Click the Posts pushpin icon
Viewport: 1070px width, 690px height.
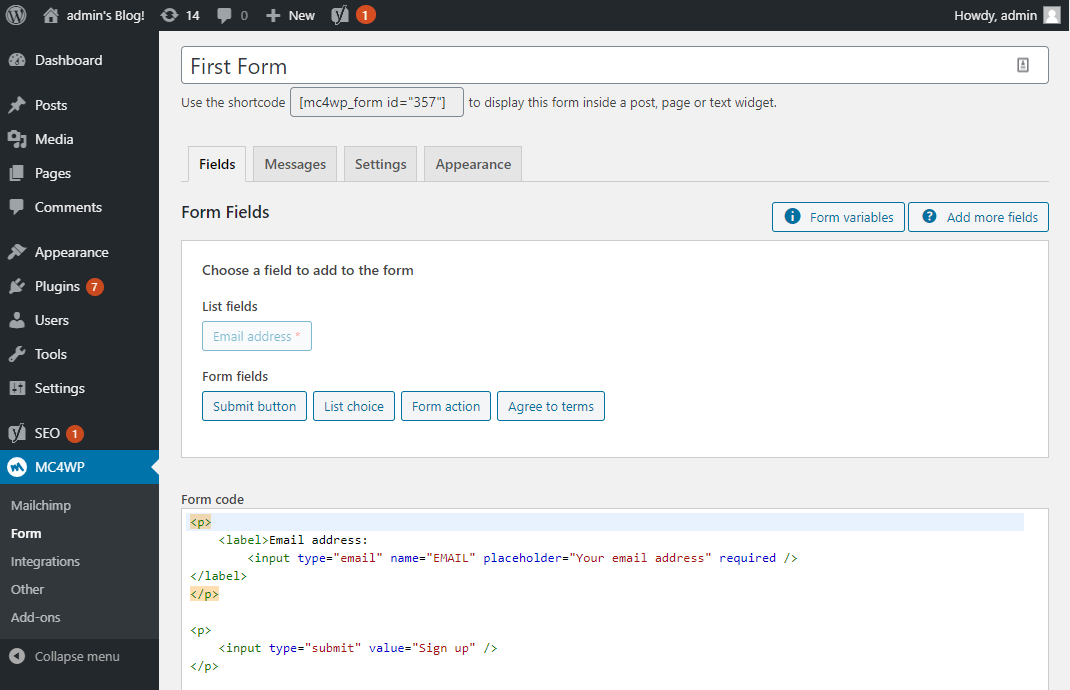[x=17, y=105]
